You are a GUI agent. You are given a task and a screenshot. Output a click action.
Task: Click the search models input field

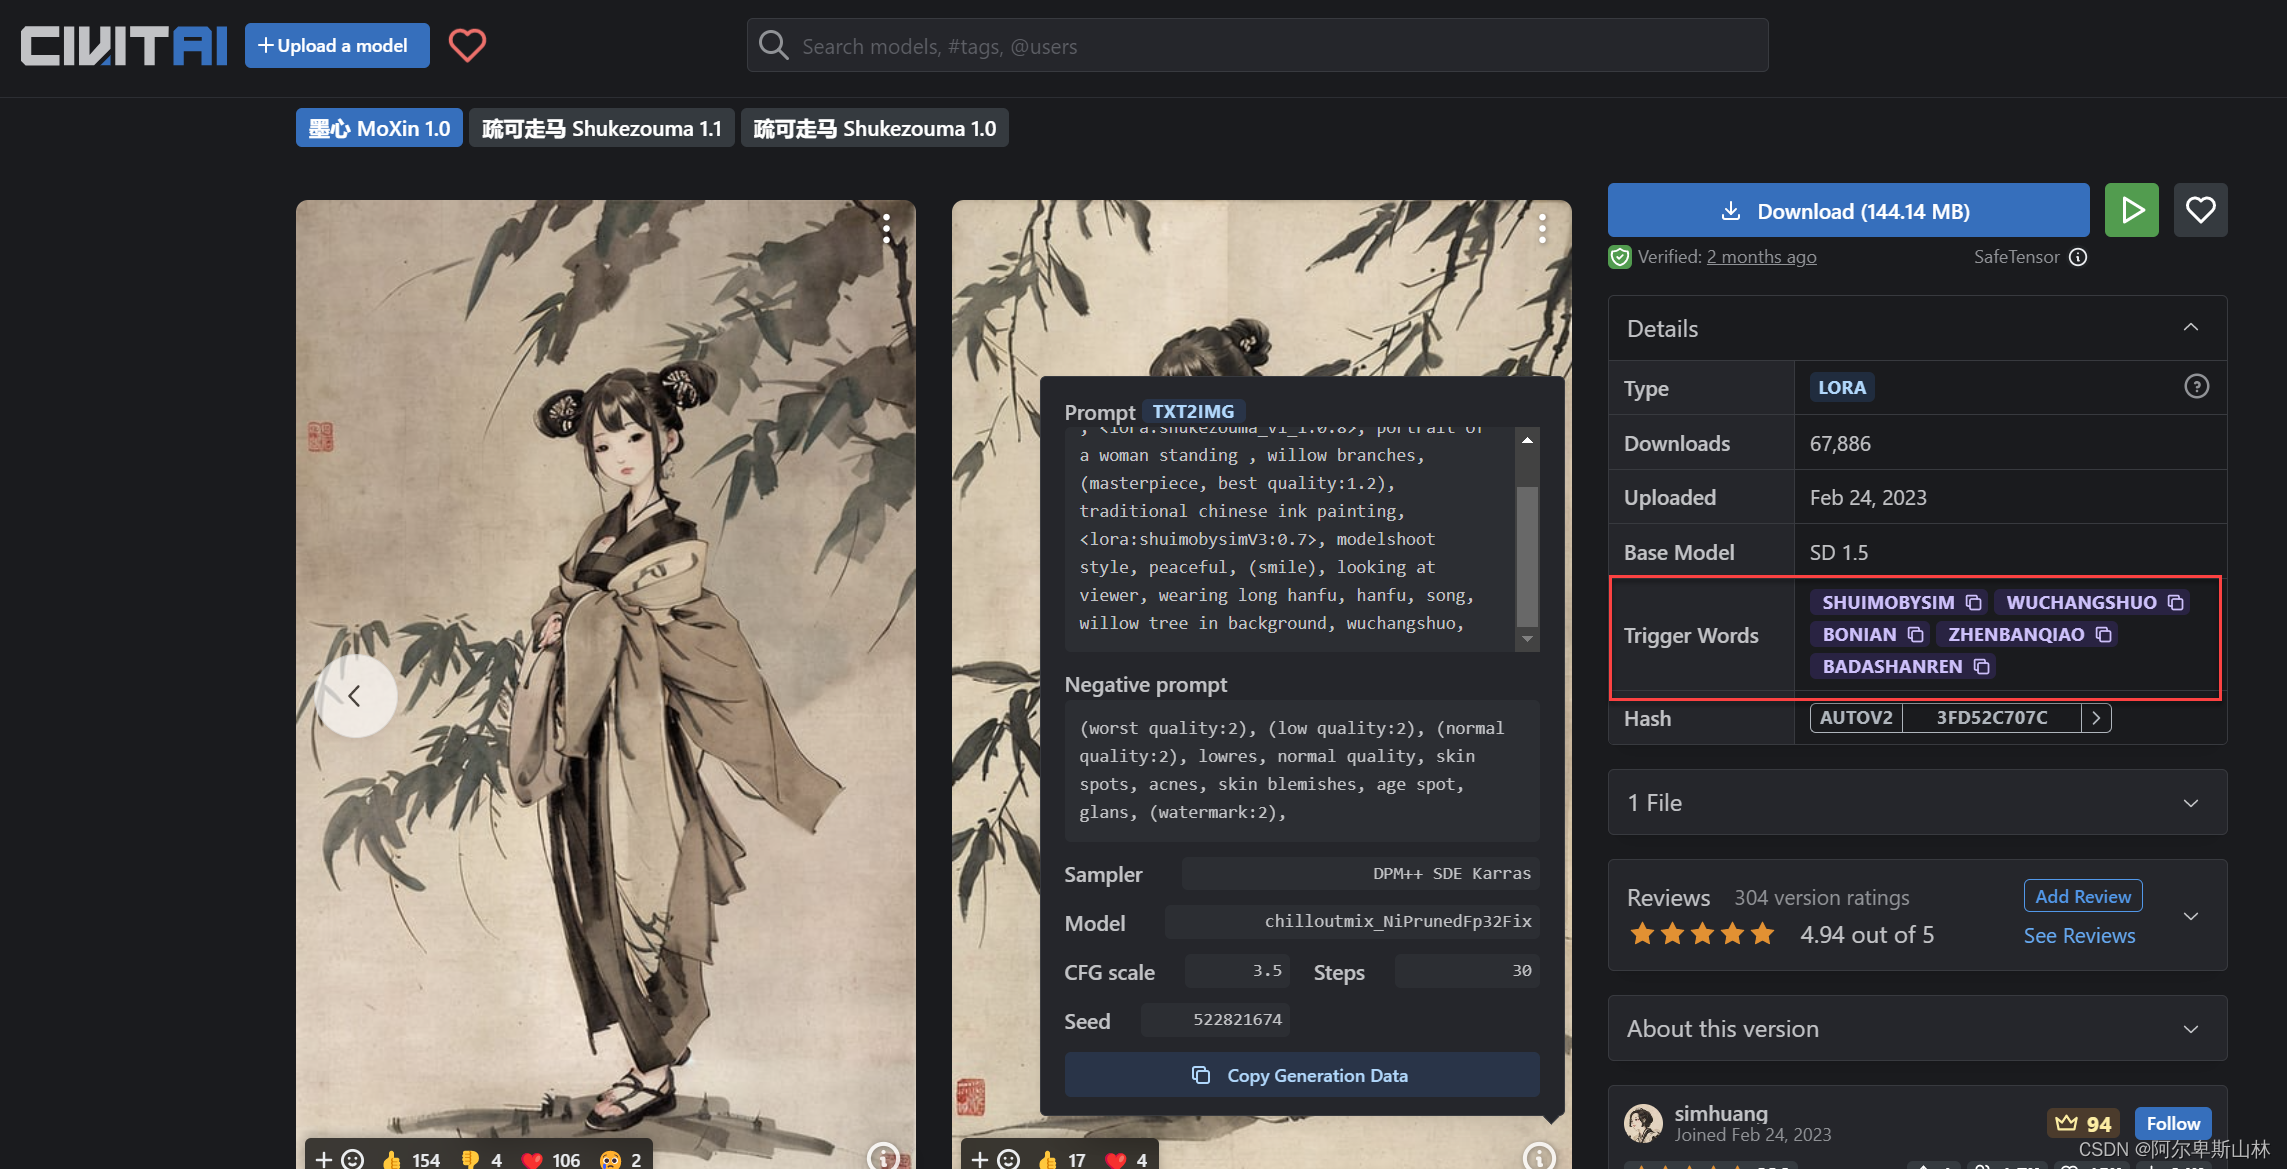coord(1270,46)
